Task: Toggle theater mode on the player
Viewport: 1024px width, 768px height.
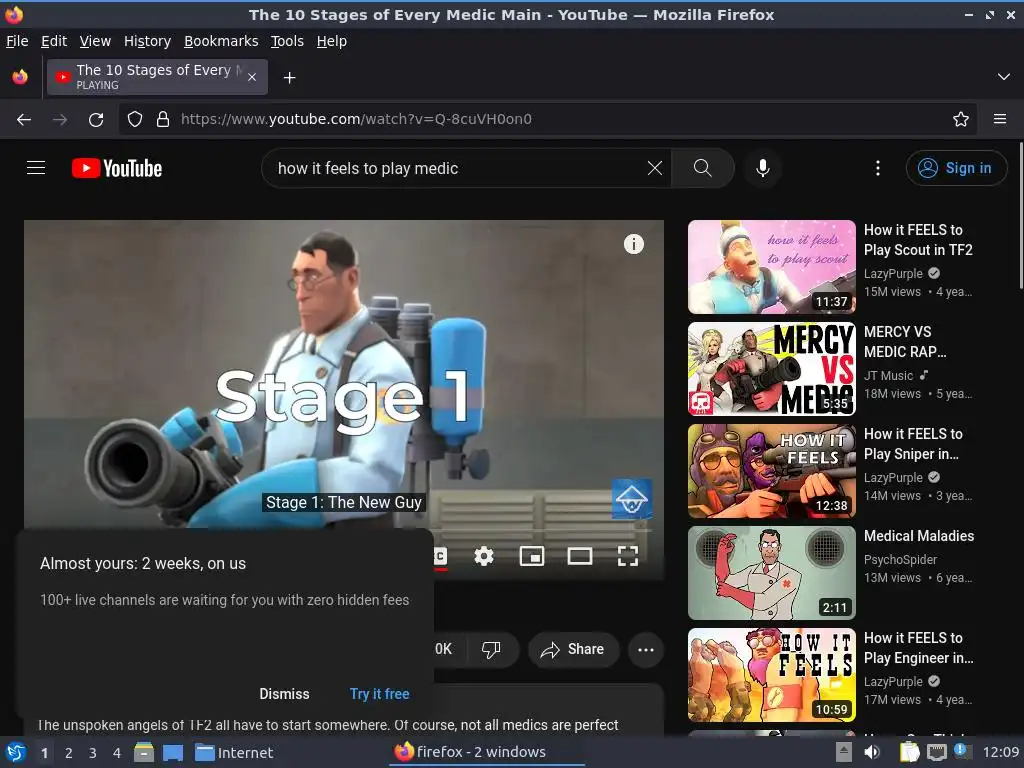Action: coord(579,556)
